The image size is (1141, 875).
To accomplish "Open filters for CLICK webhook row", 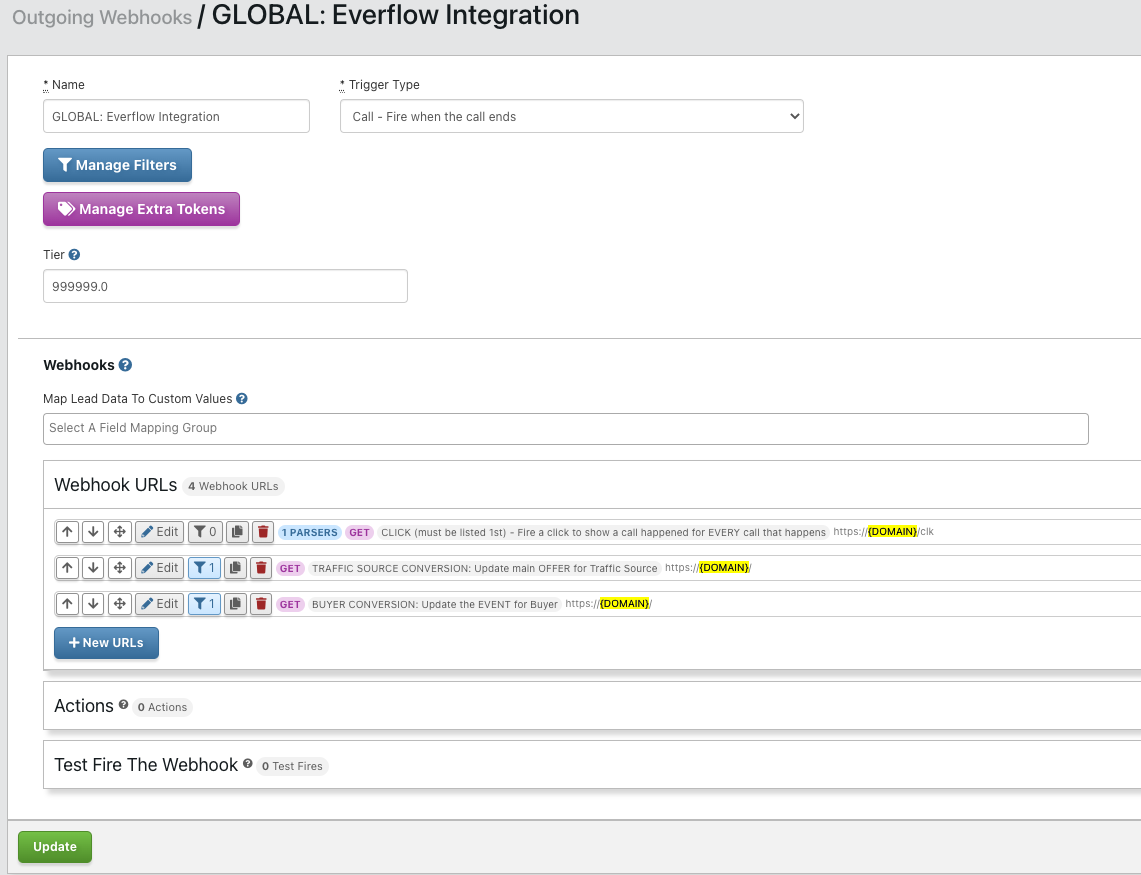I will [x=205, y=532].
